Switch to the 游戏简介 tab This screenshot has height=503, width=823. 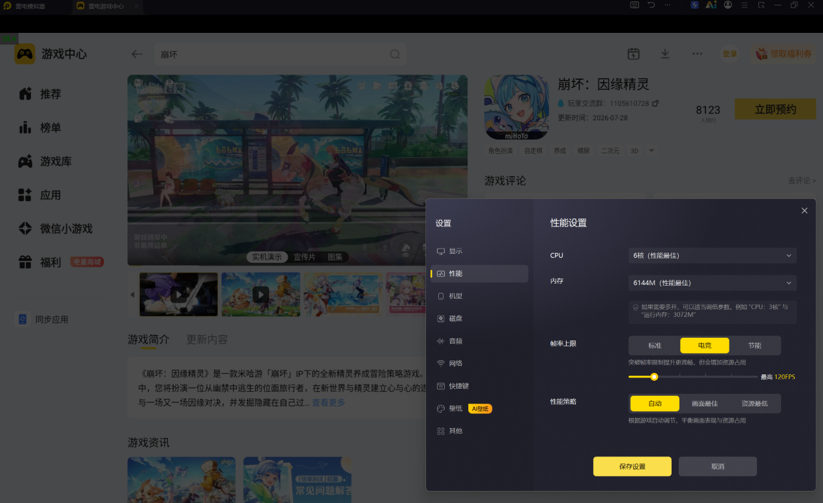149,340
